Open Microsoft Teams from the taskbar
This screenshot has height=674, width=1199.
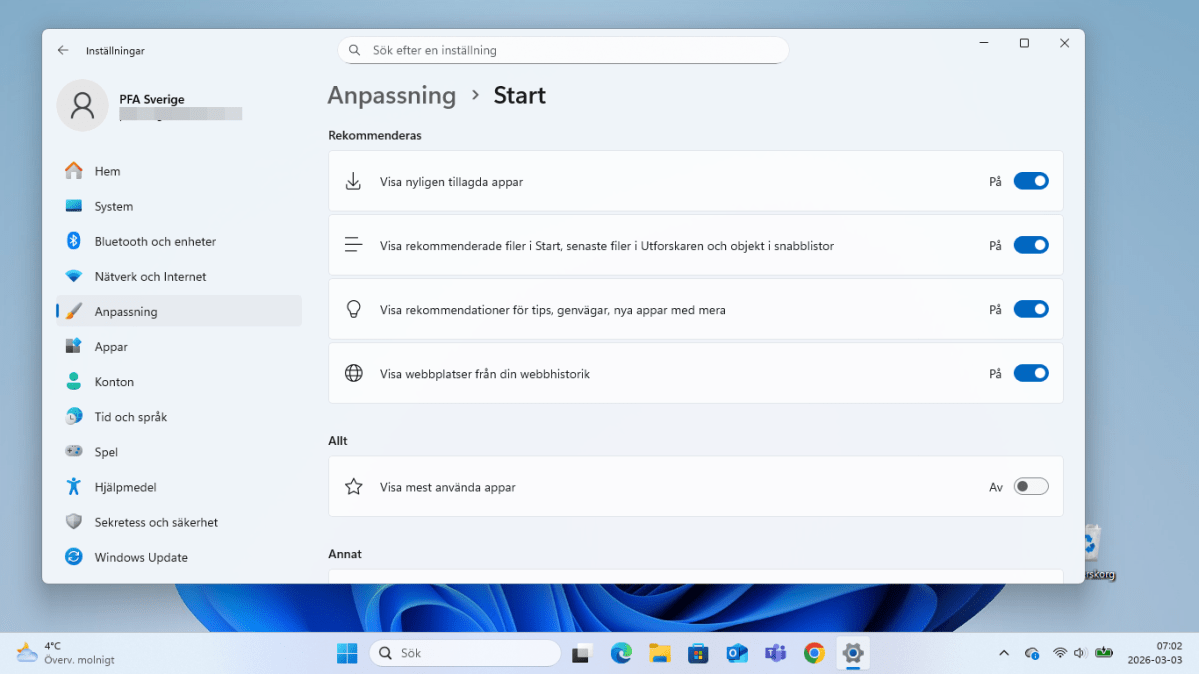click(775, 652)
